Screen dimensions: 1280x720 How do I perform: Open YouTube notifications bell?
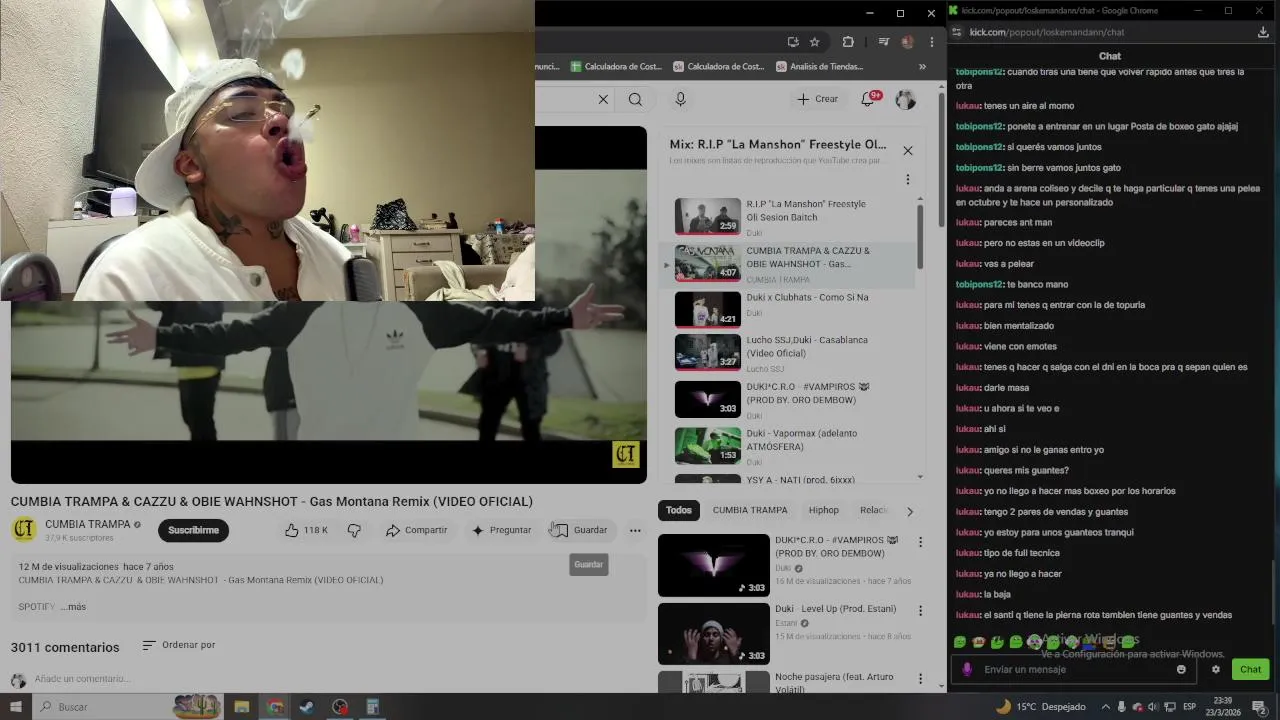click(868, 99)
